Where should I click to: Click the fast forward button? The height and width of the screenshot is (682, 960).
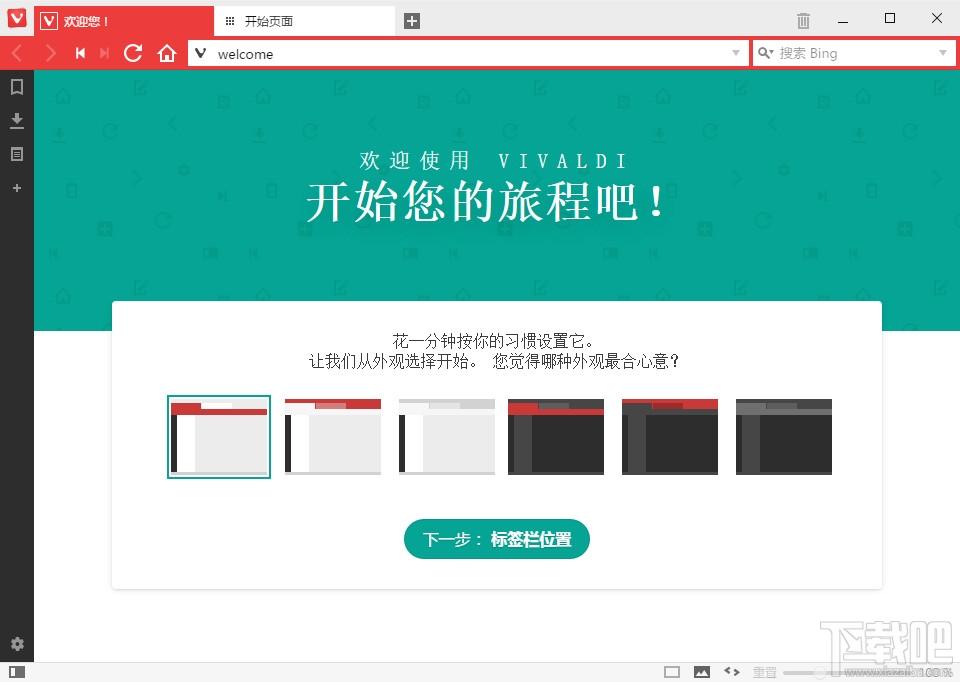(104, 53)
